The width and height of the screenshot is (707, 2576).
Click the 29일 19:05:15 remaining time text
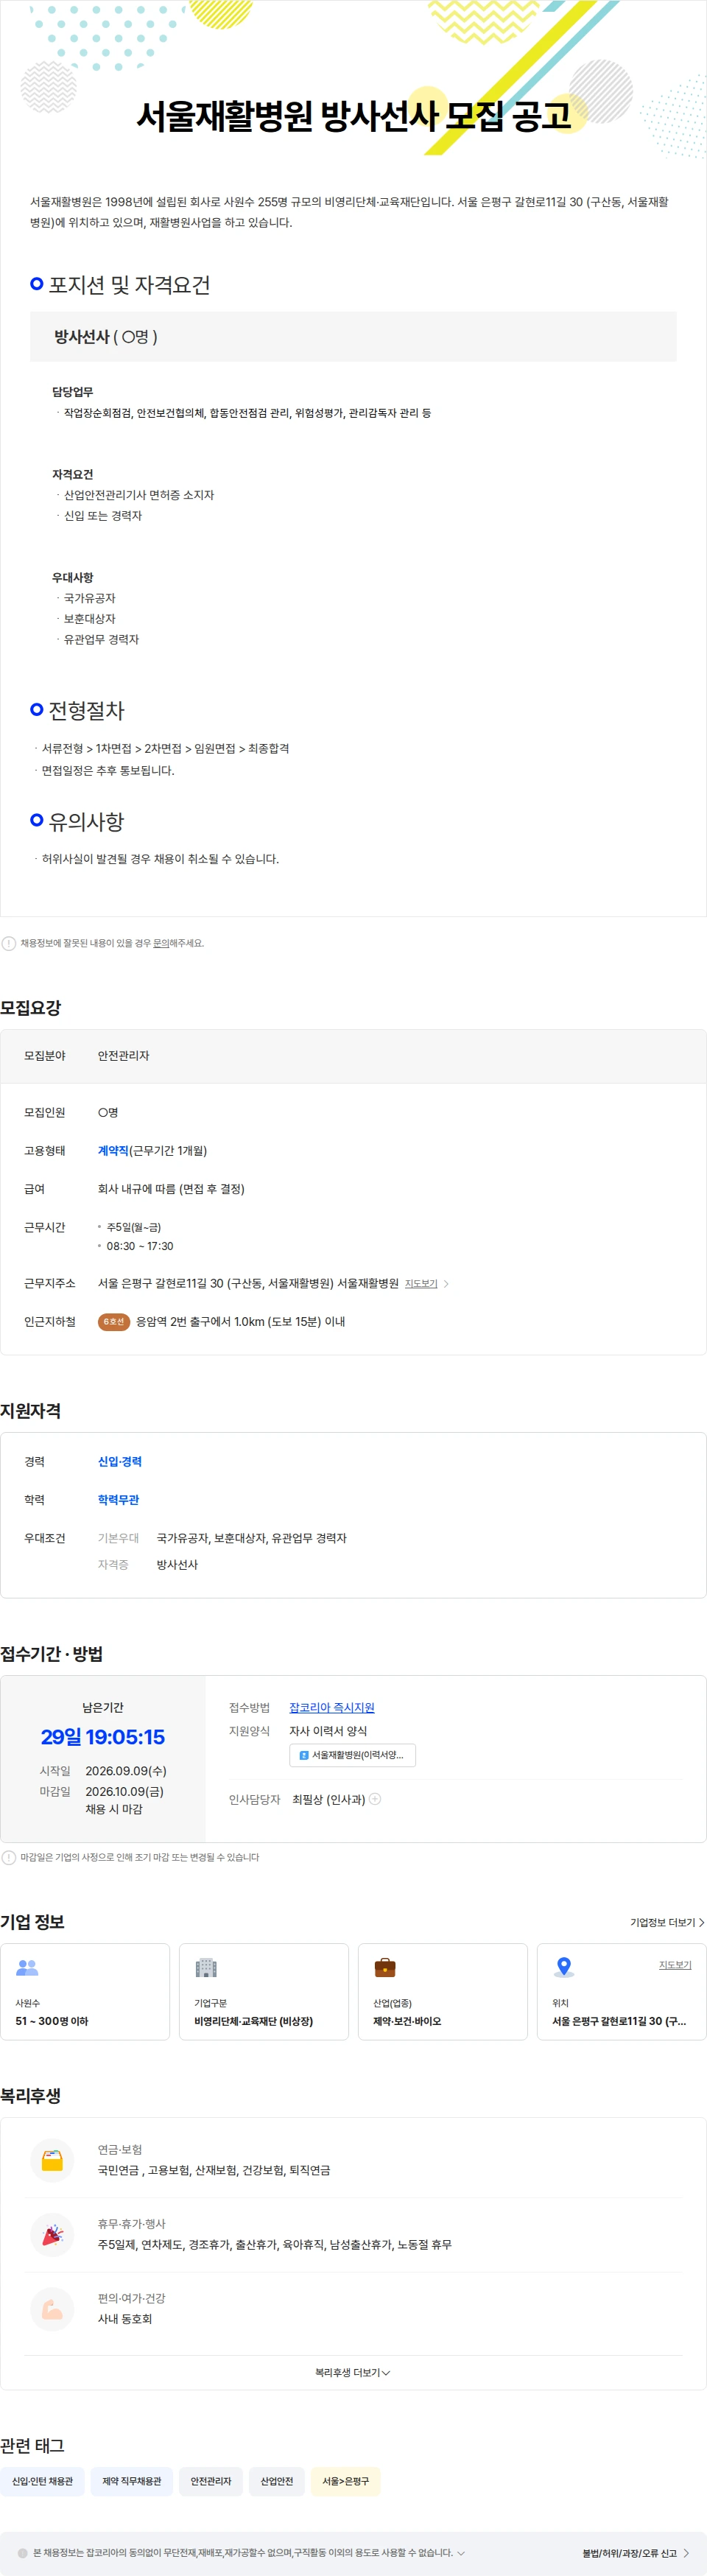click(103, 1737)
